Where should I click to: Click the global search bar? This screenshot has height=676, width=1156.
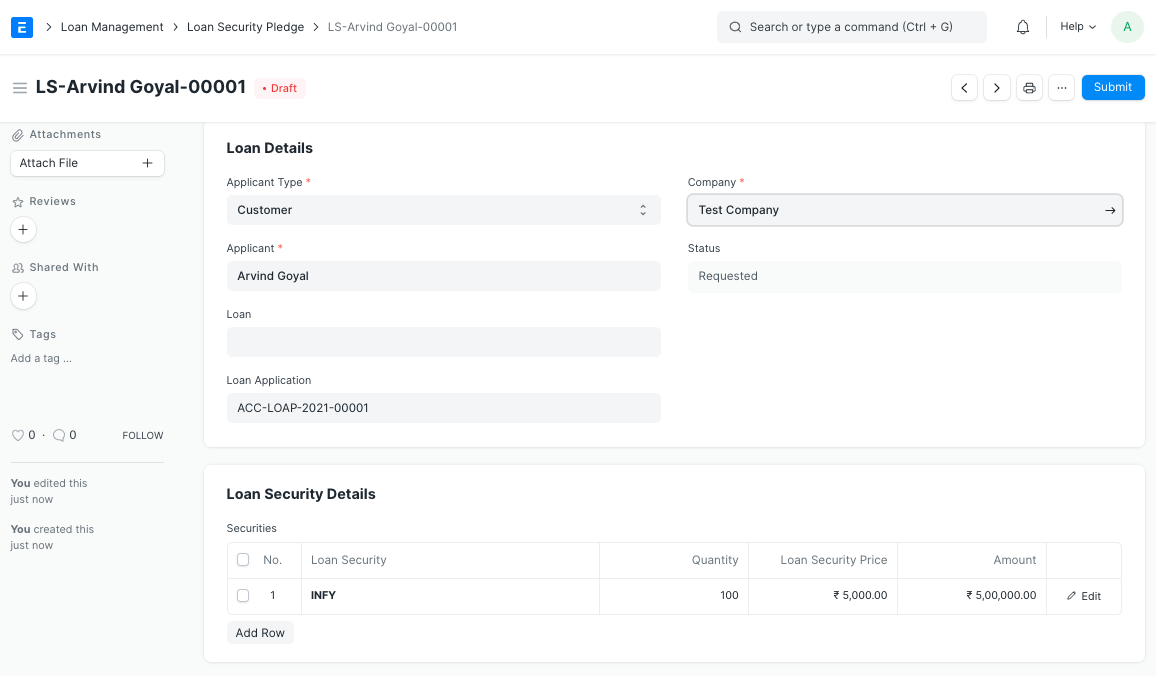pos(851,26)
